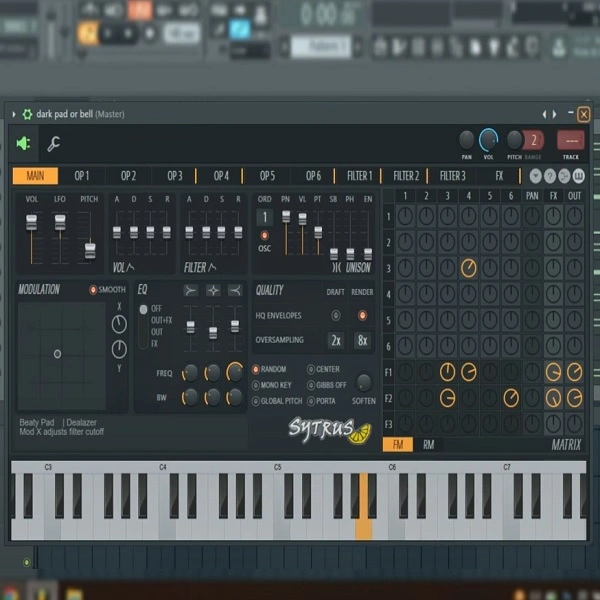Click the SOFTEN knob
This screenshot has width=600, height=600.
363,383
